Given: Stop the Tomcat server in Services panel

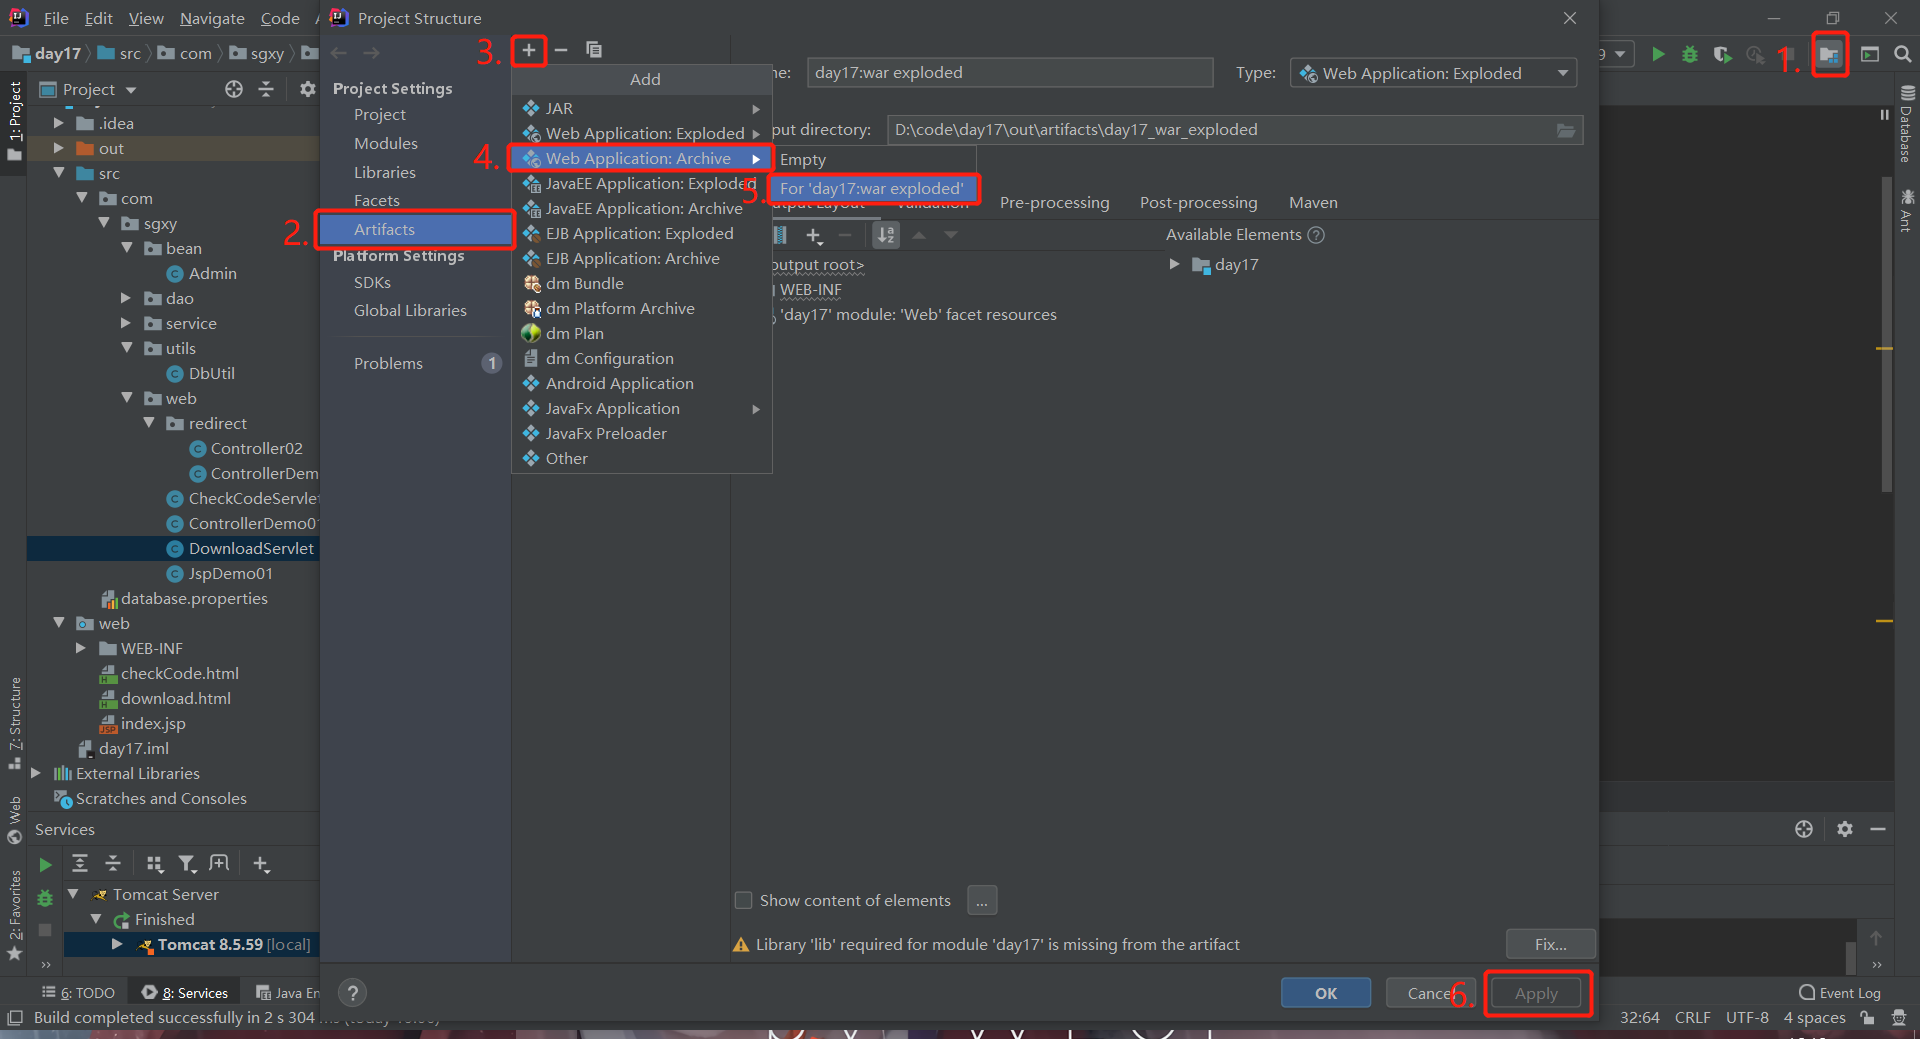Looking at the screenshot, I should click(x=44, y=930).
